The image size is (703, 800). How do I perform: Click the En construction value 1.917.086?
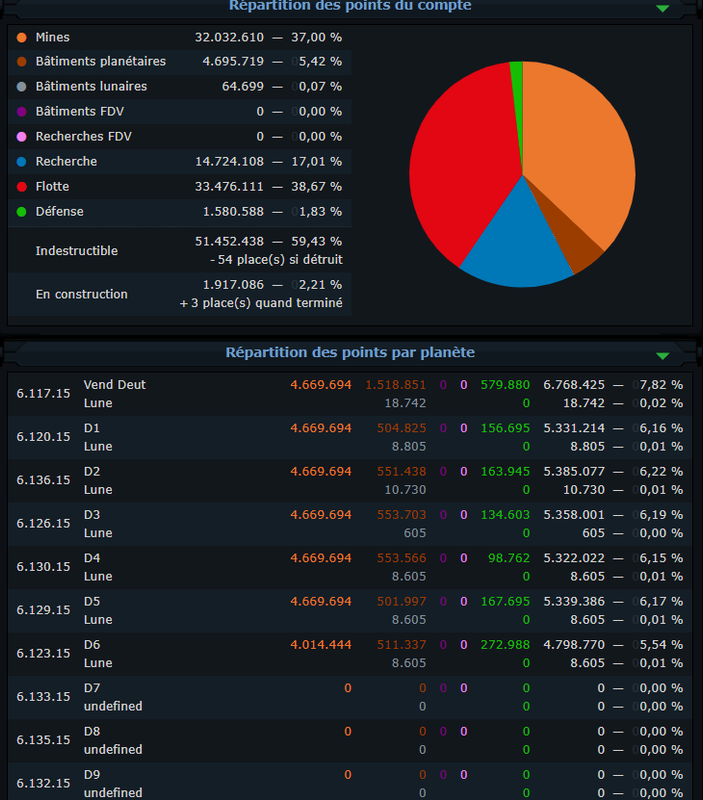click(x=233, y=285)
